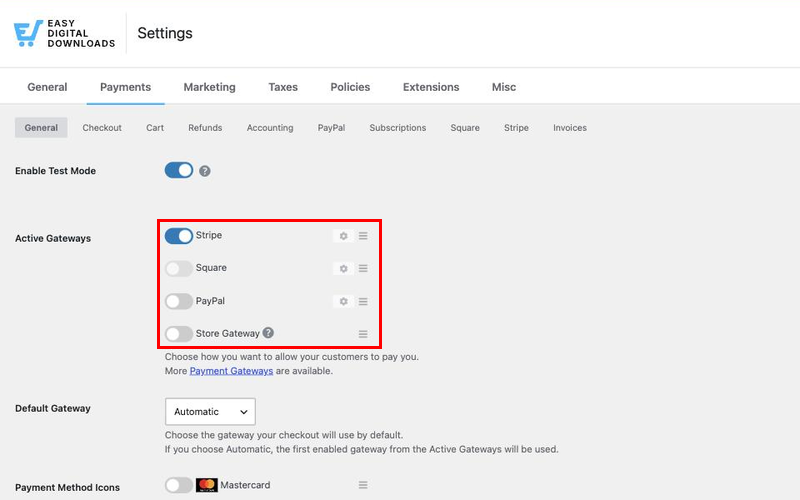Click the Store Gateway label
This screenshot has width=800, height=500.
coord(228,334)
